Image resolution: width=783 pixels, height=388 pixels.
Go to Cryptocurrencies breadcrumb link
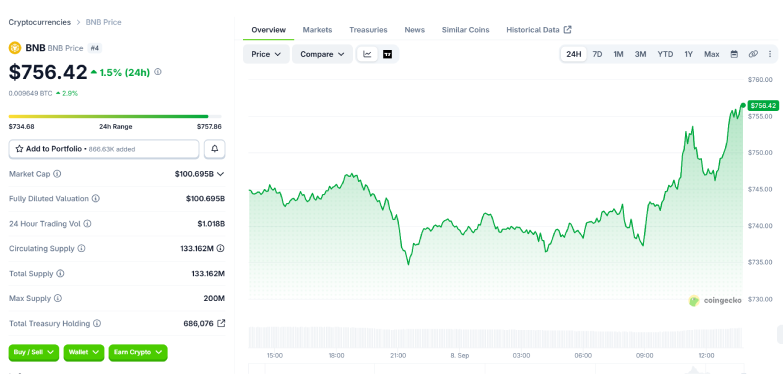[39, 22]
